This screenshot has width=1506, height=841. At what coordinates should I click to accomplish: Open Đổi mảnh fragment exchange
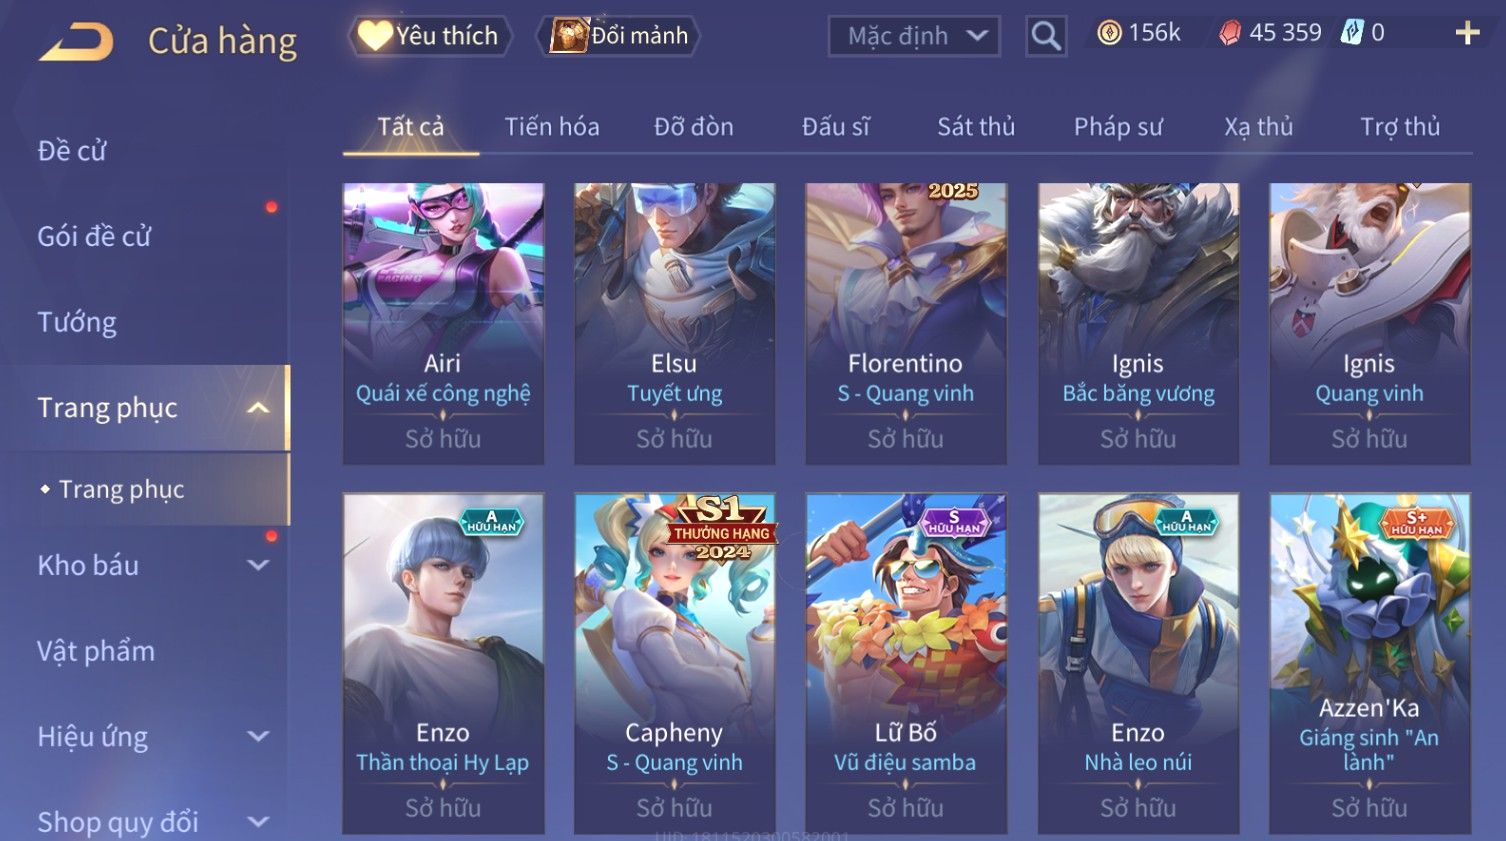coord(620,36)
